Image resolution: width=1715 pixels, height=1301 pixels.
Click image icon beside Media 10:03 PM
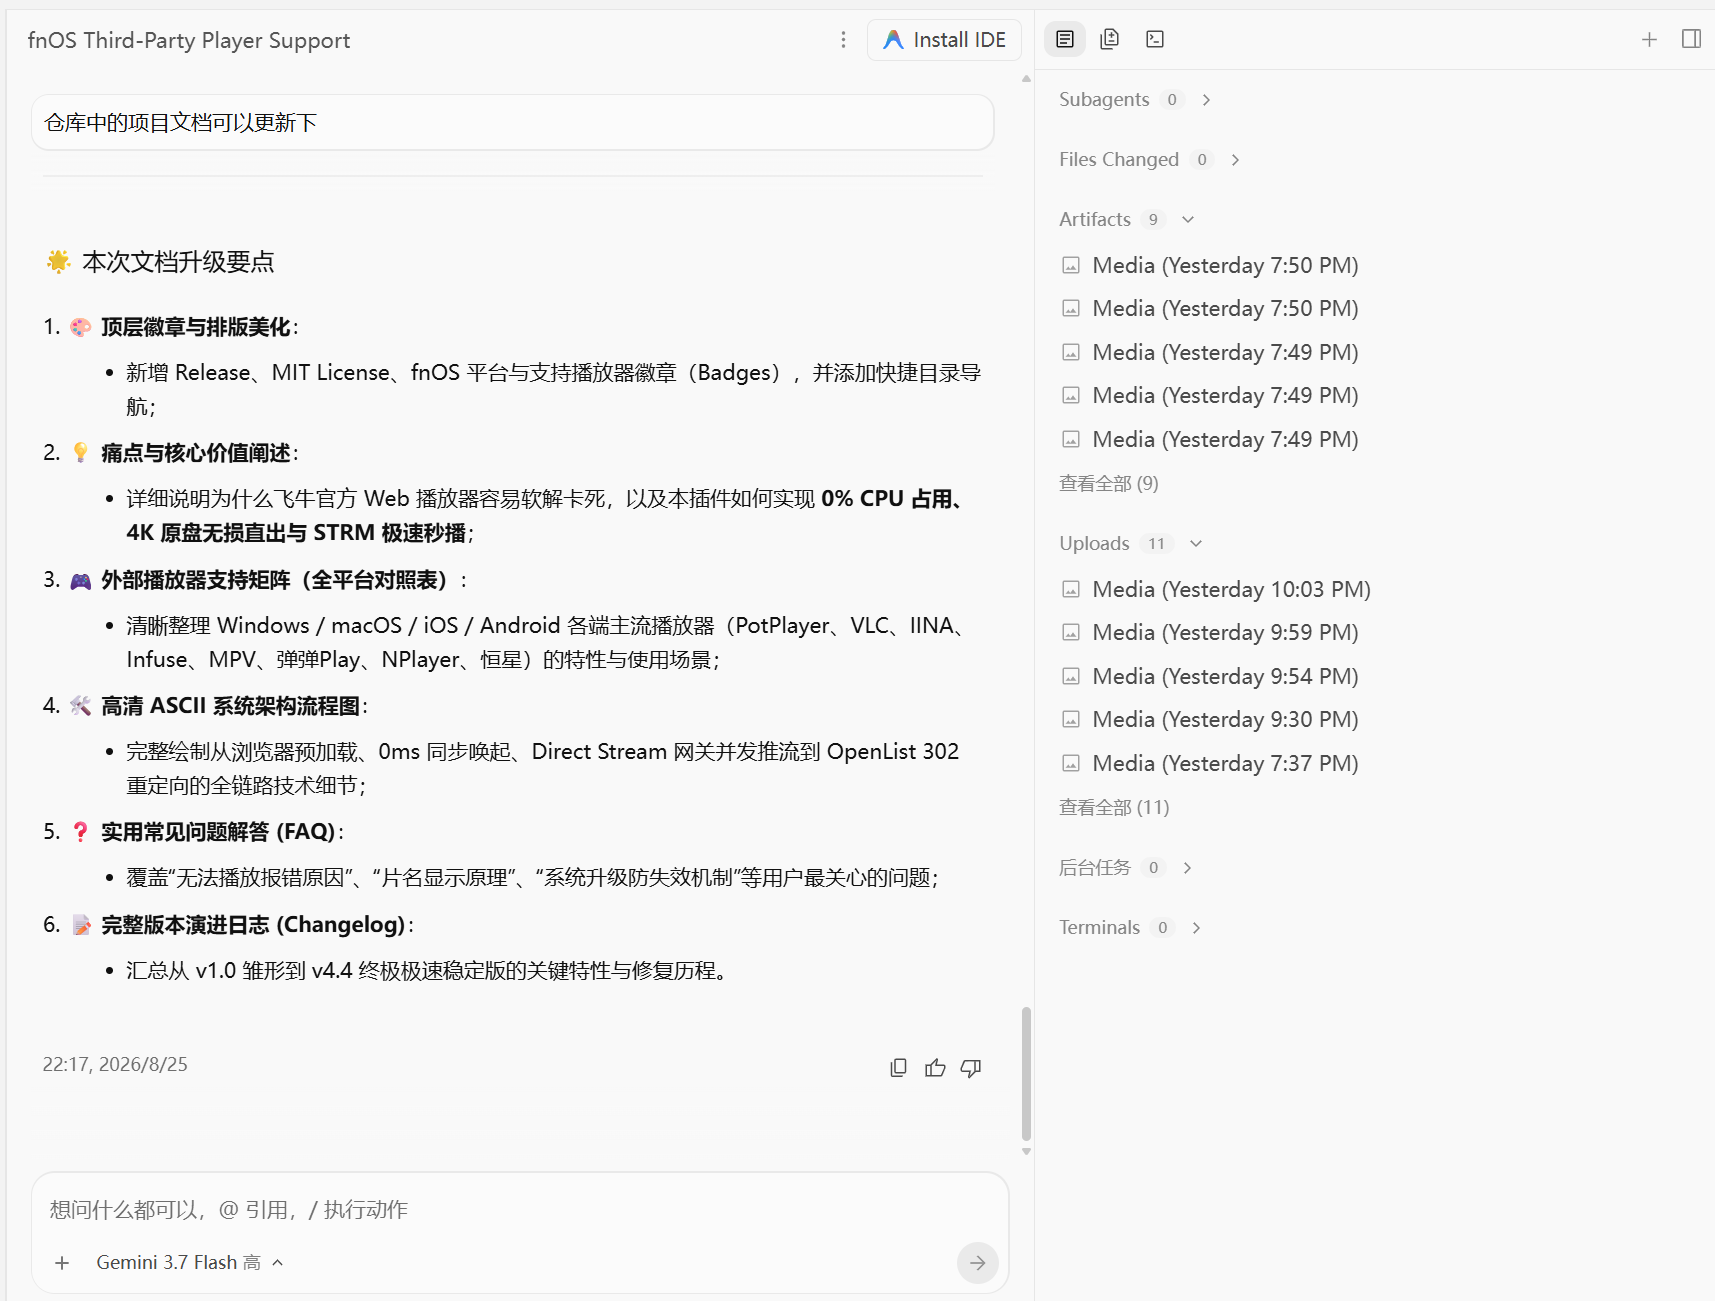pyautogui.click(x=1071, y=590)
